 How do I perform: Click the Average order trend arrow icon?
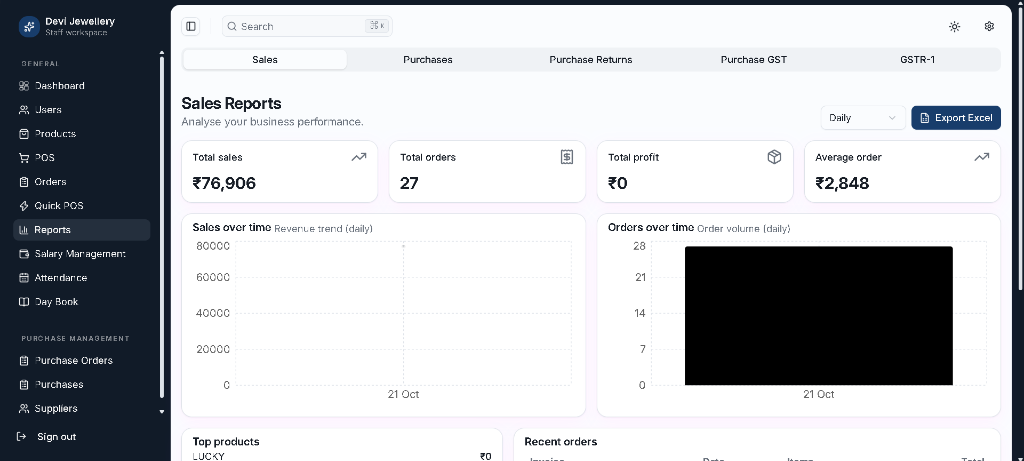point(982,157)
